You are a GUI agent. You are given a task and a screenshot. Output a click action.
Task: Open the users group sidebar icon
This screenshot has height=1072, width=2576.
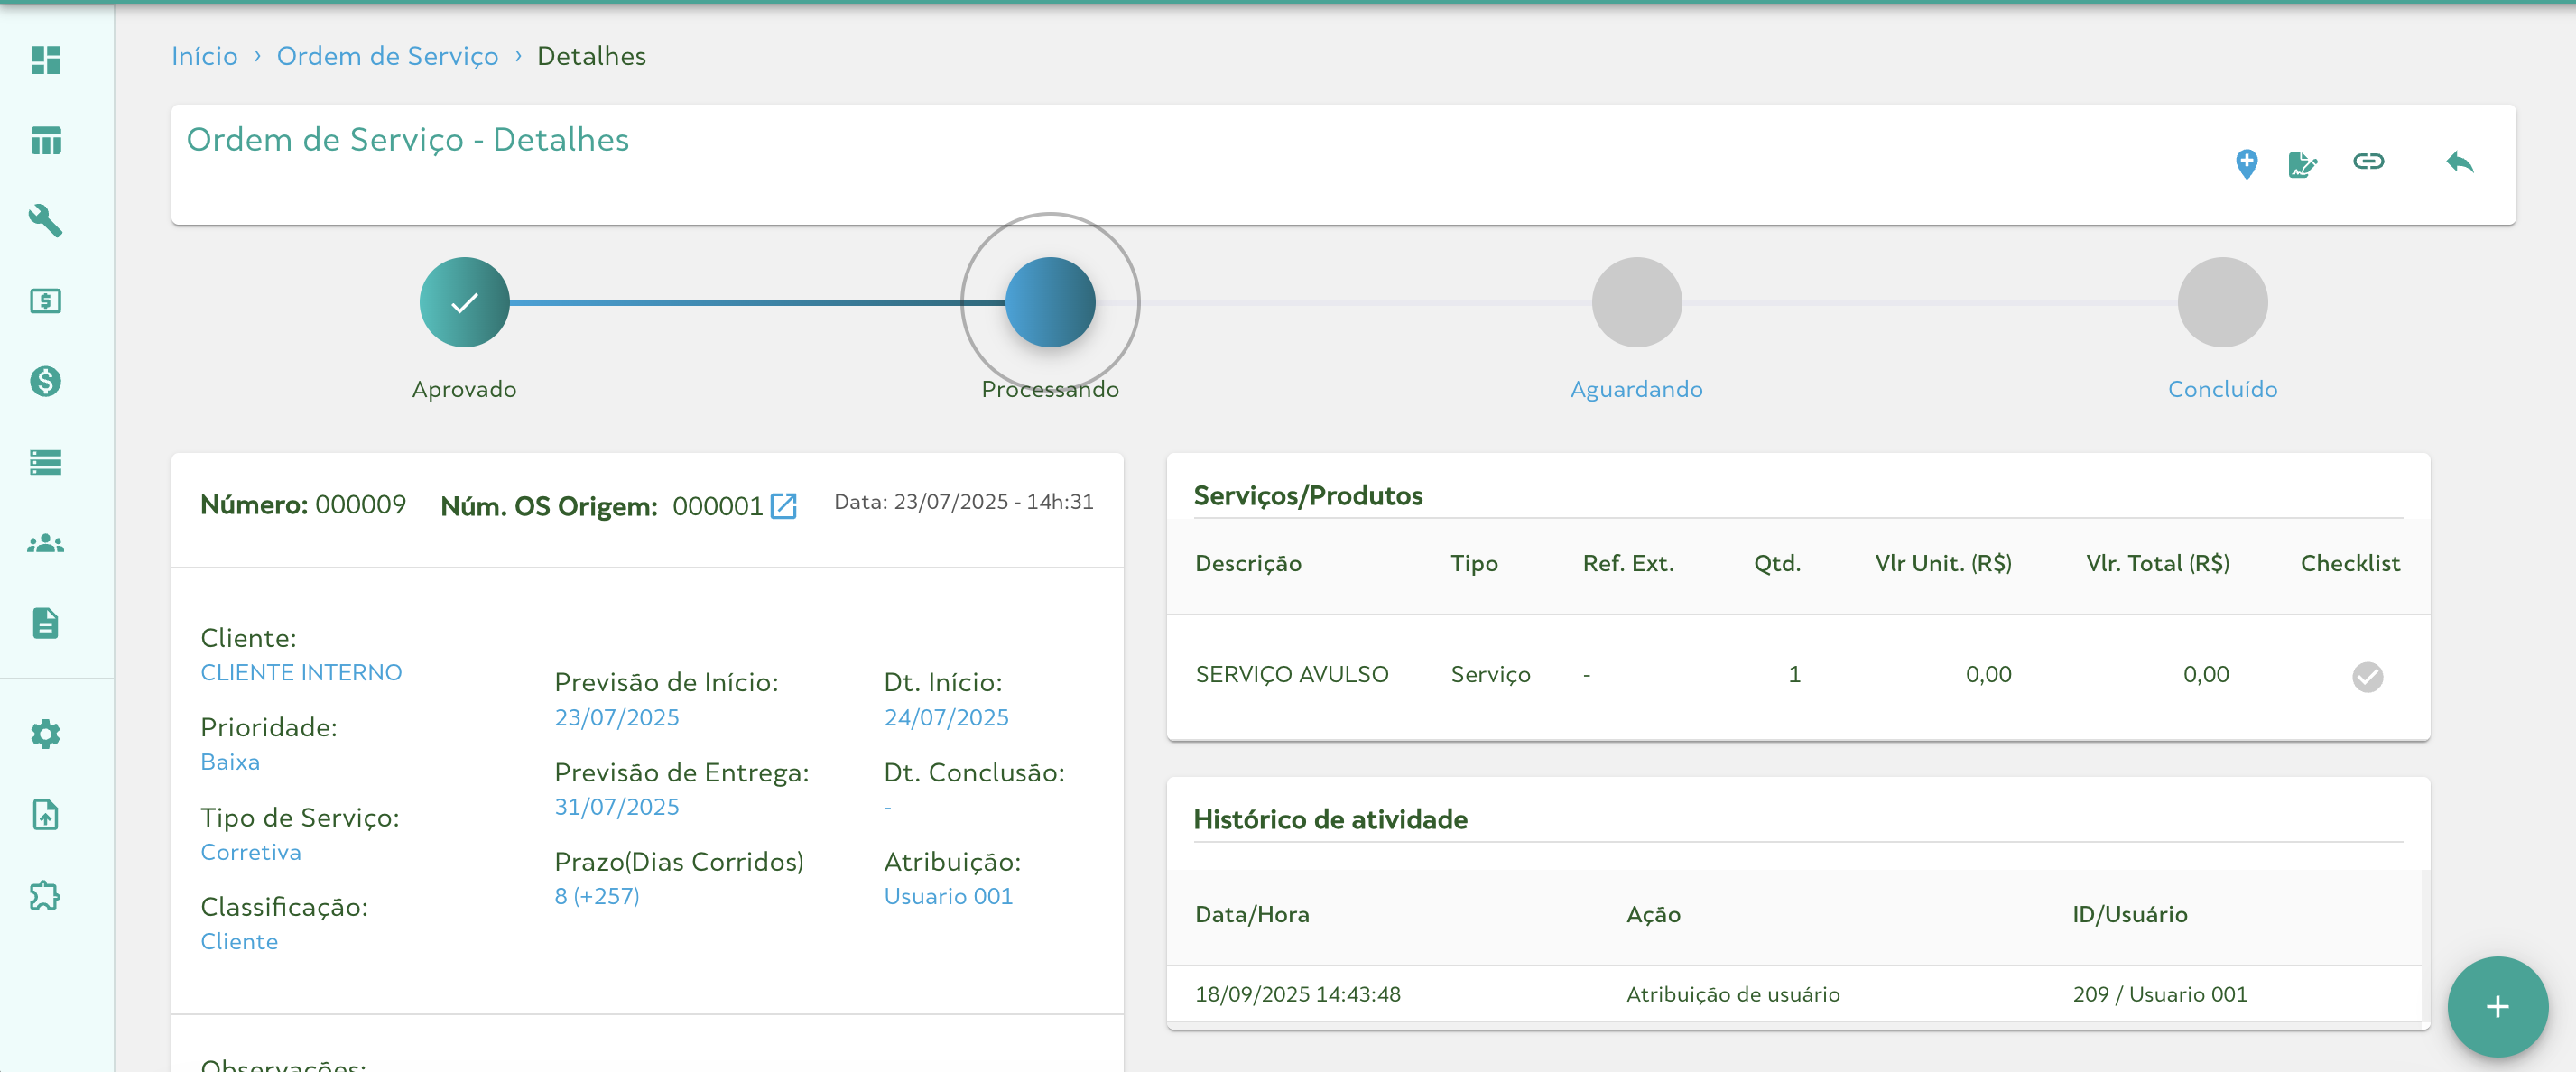pyautogui.click(x=45, y=543)
